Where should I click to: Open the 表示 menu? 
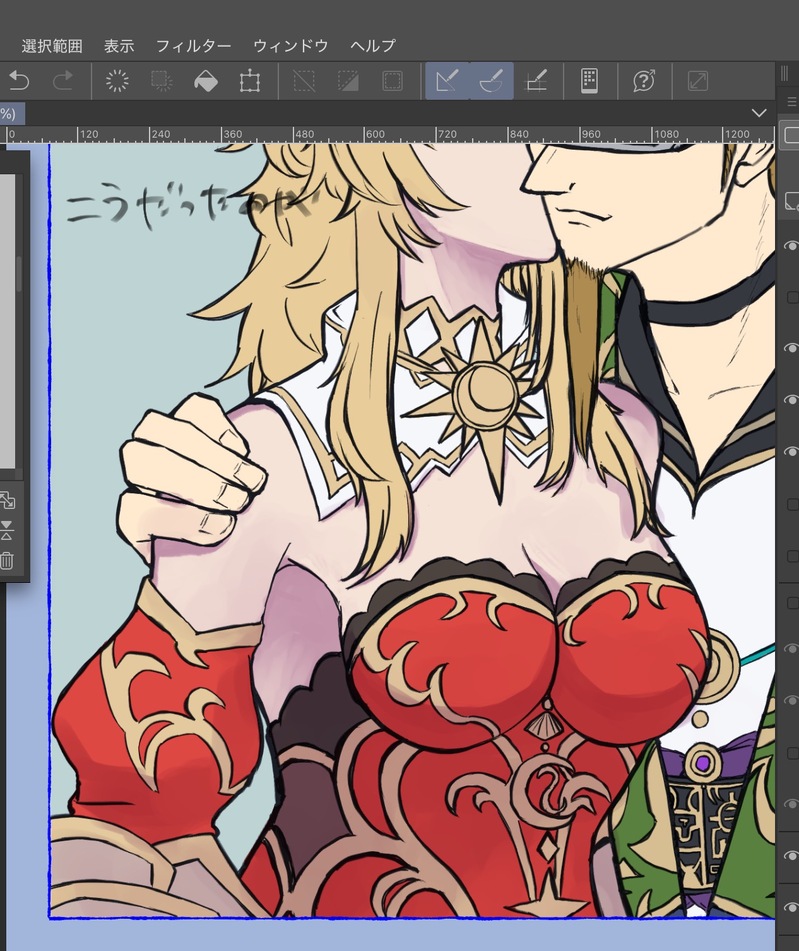119,46
